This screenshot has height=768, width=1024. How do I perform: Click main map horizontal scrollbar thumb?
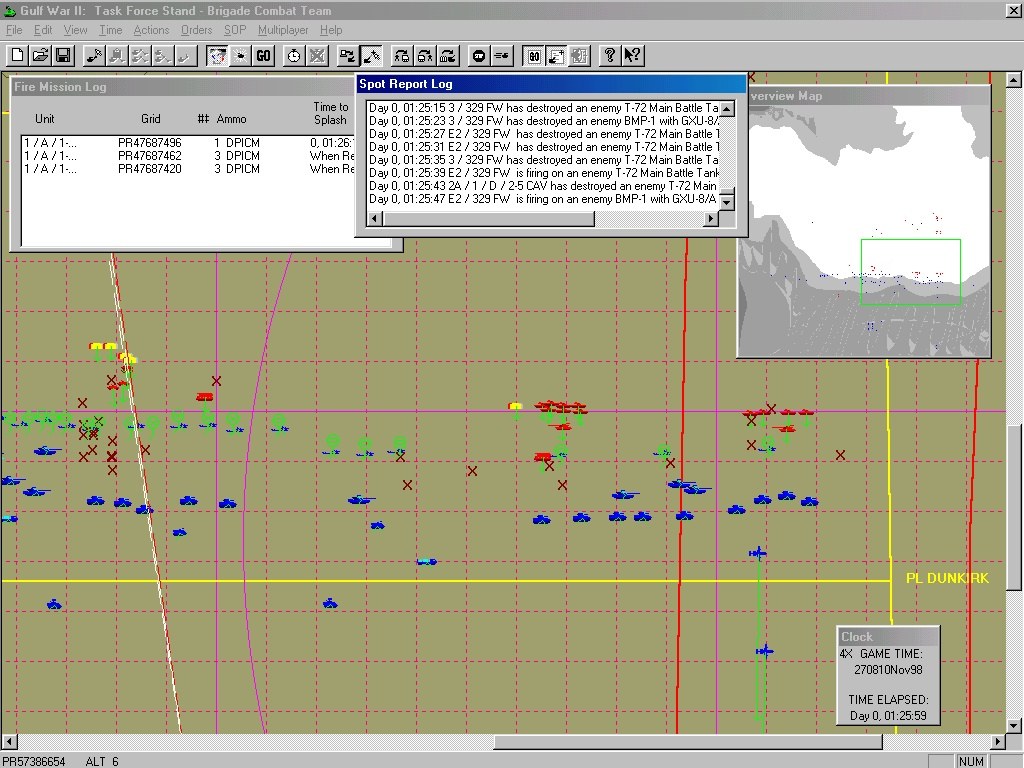click(688, 742)
